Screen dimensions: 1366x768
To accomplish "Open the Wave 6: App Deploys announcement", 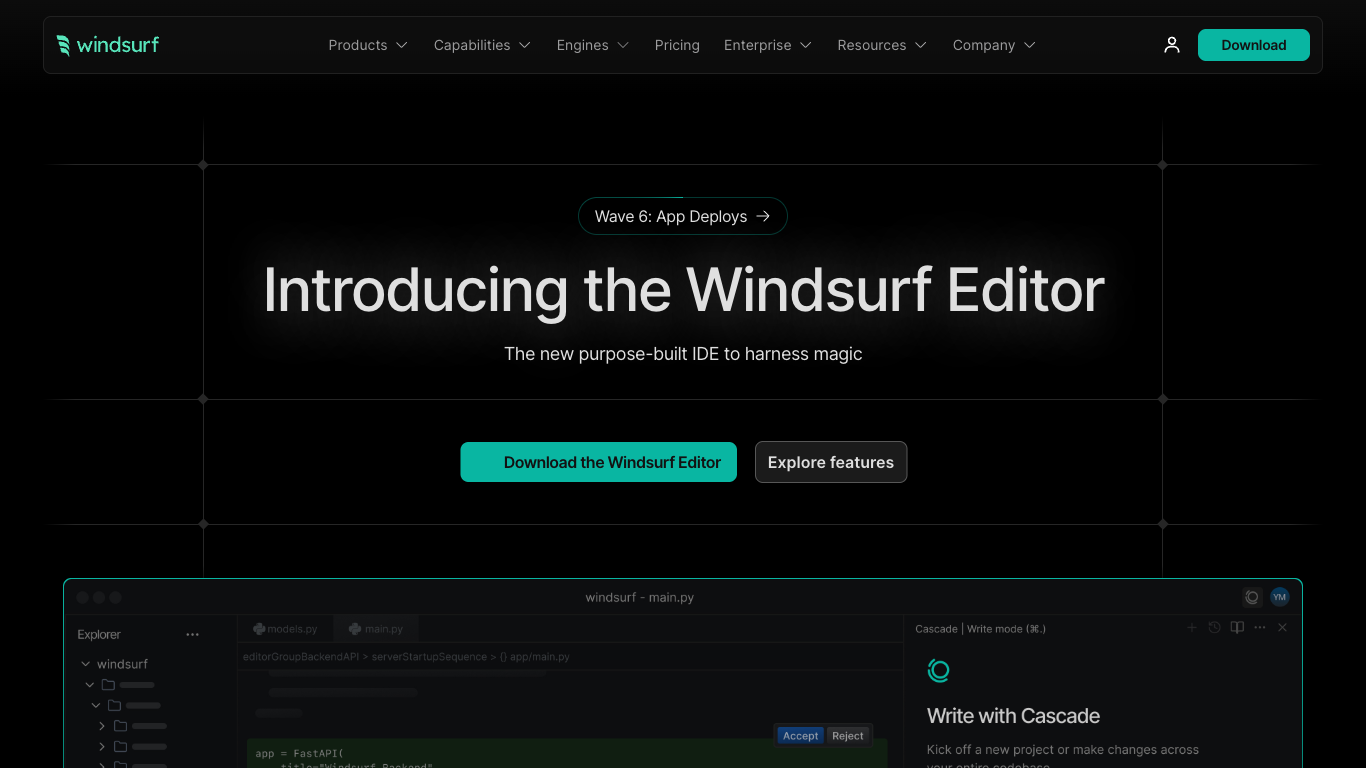I will 683,216.
